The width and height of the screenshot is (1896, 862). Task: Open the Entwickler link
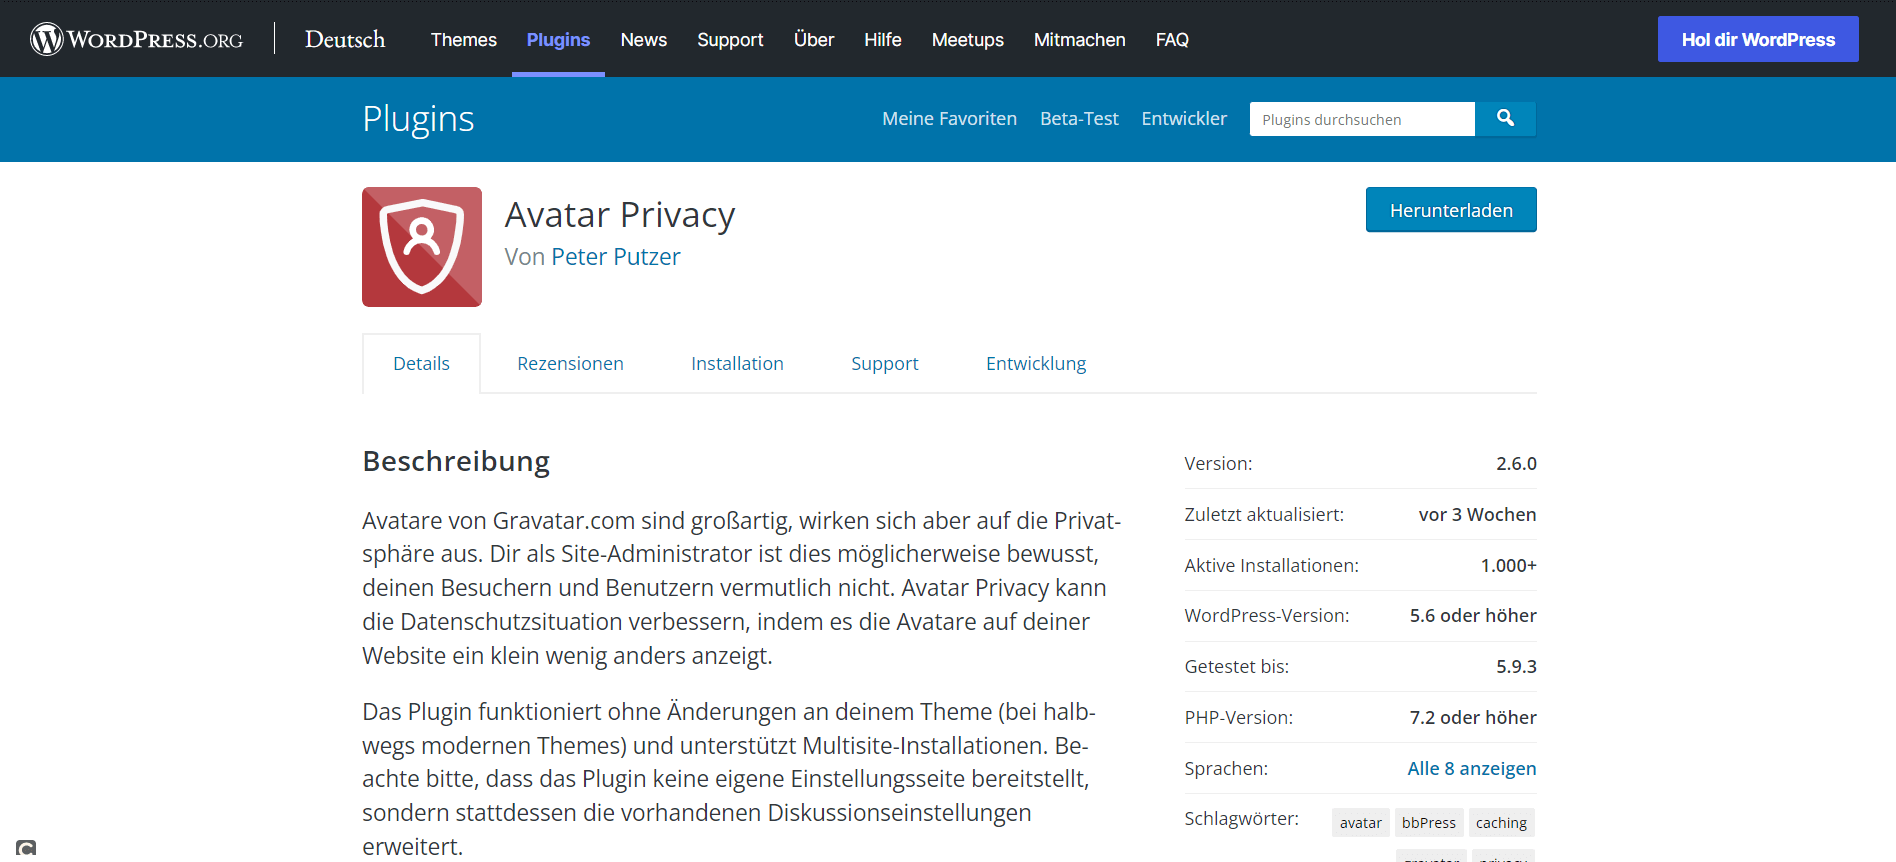pyautogui.click(x=1184, y=119)
